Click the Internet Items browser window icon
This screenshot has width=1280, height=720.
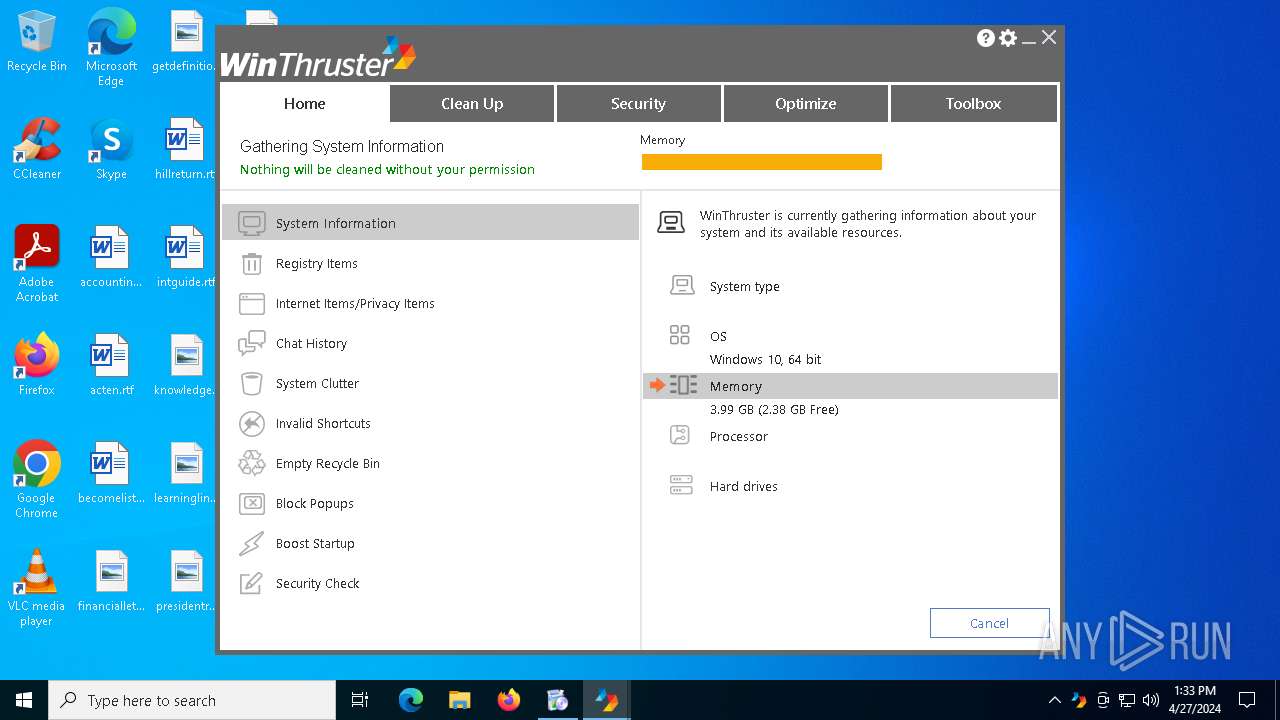click(x=252, y=303)
